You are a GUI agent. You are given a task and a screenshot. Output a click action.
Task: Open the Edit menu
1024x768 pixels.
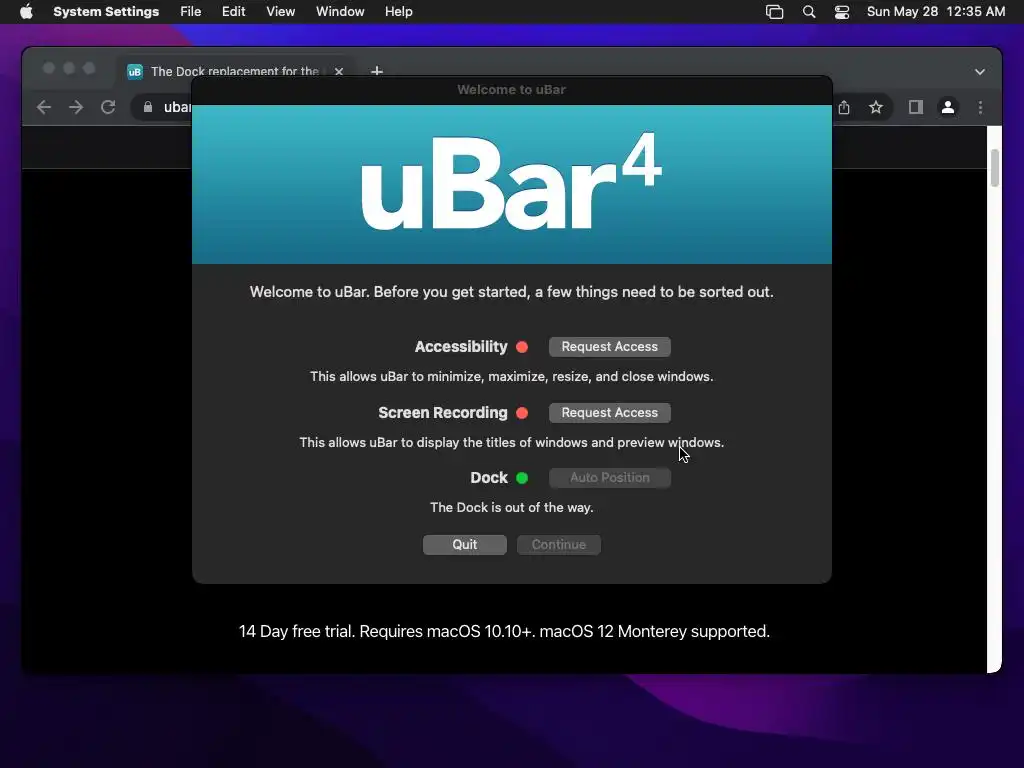[233, 12]
